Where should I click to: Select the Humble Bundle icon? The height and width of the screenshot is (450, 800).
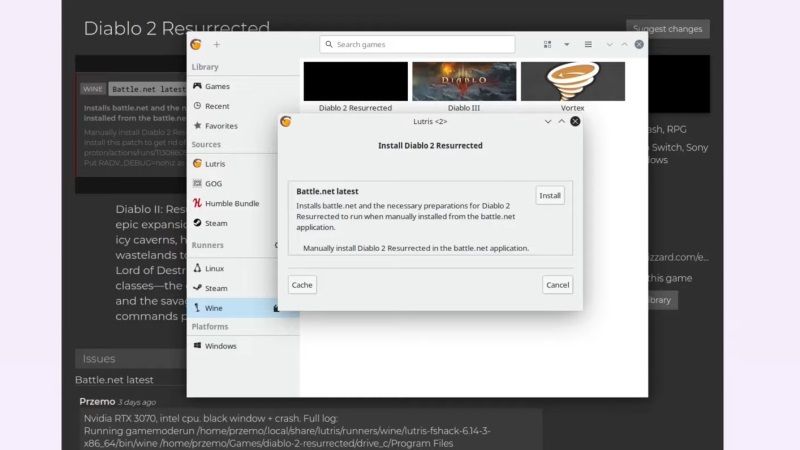point(197,203)
